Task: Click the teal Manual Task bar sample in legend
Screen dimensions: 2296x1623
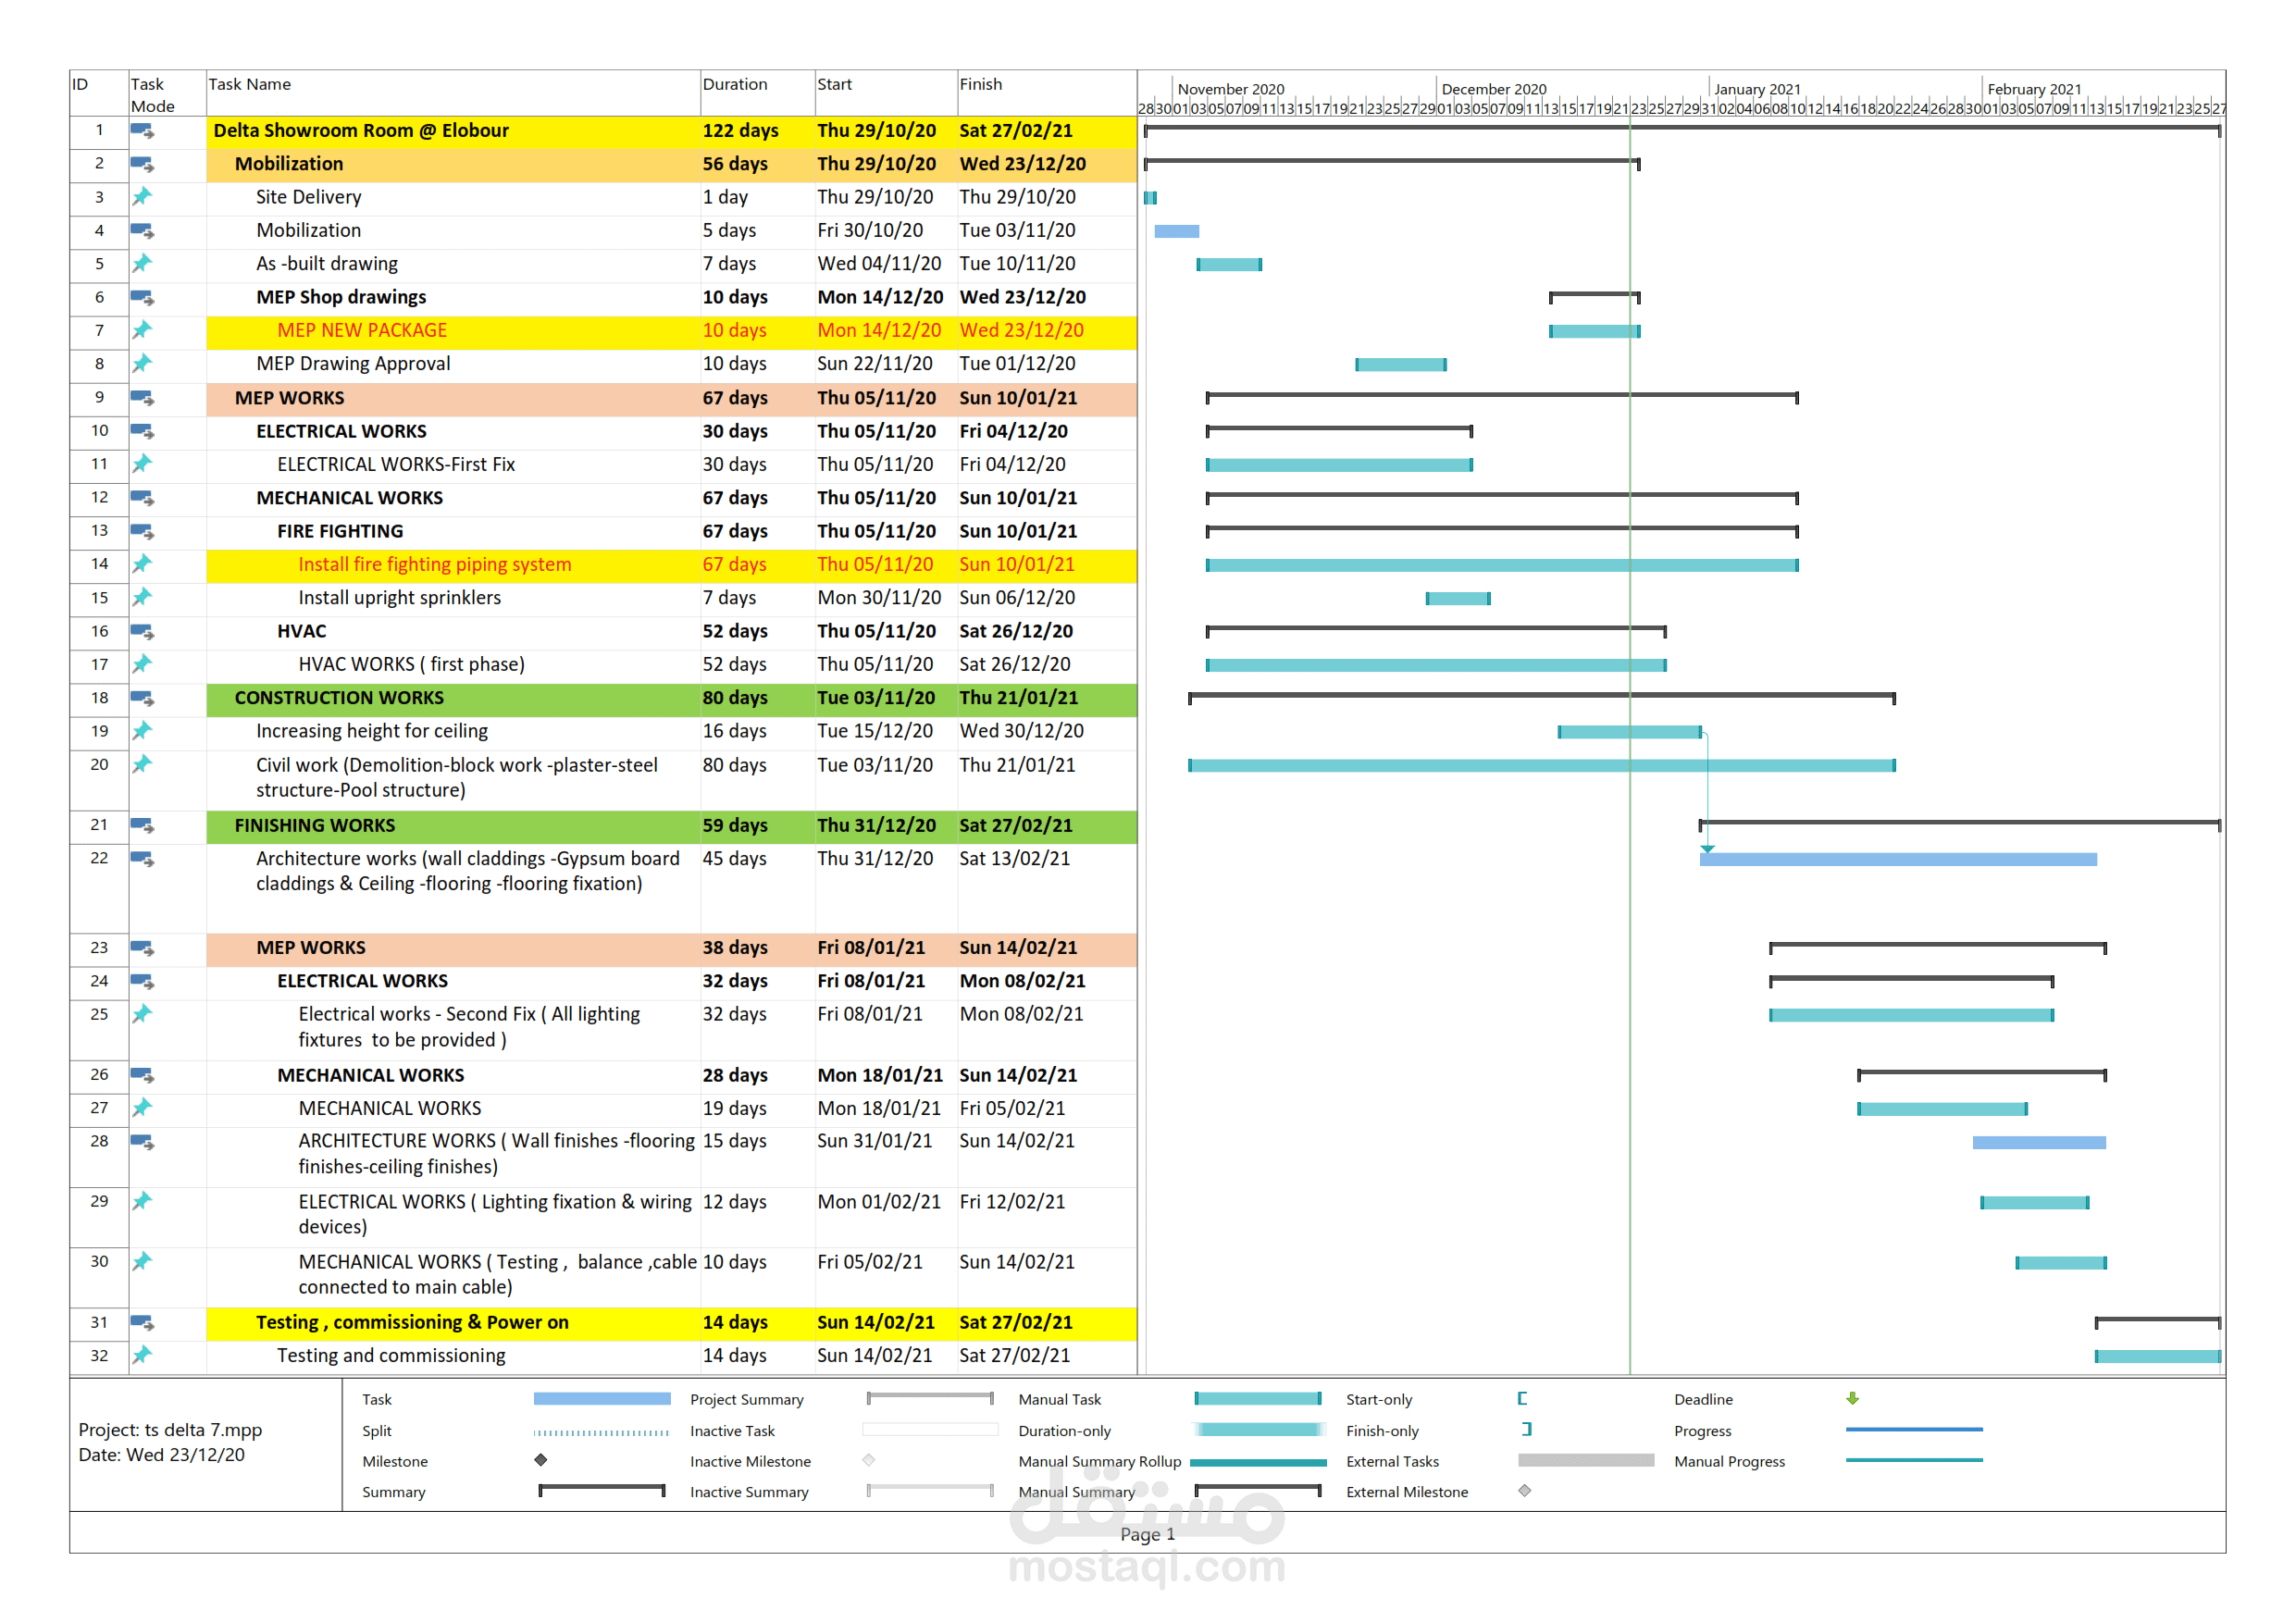Action: (x=1258, y=1399)
